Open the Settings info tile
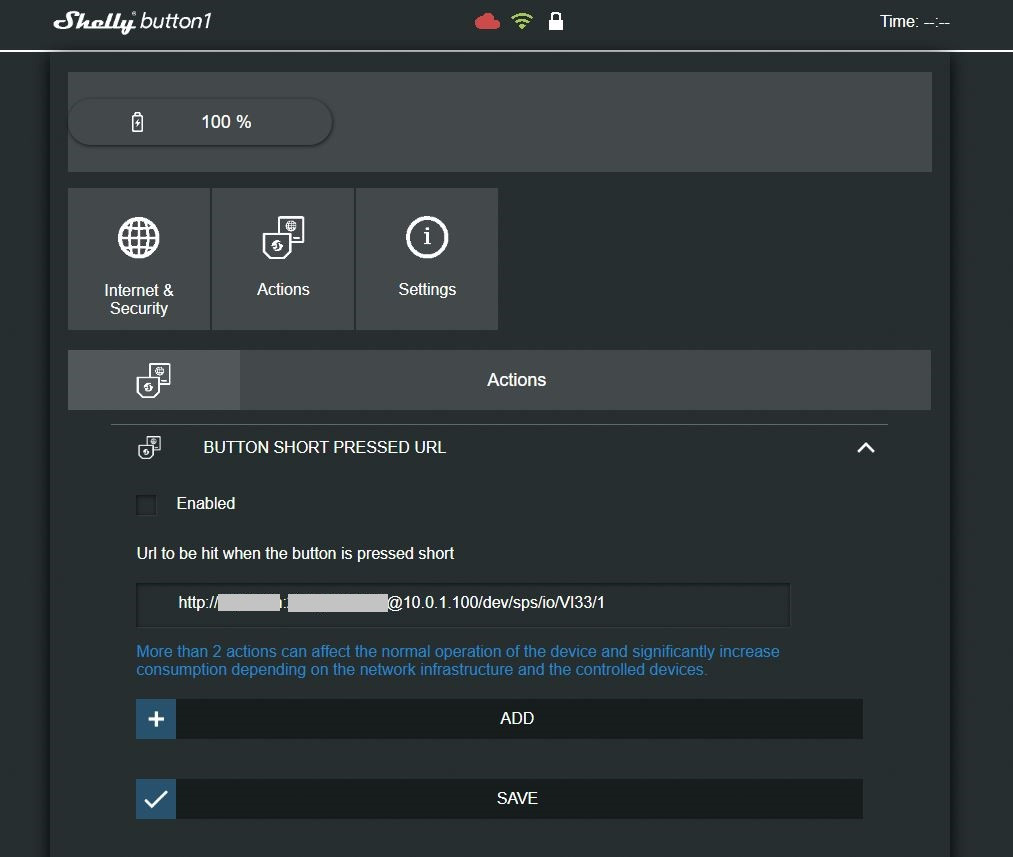 point(427,259)
